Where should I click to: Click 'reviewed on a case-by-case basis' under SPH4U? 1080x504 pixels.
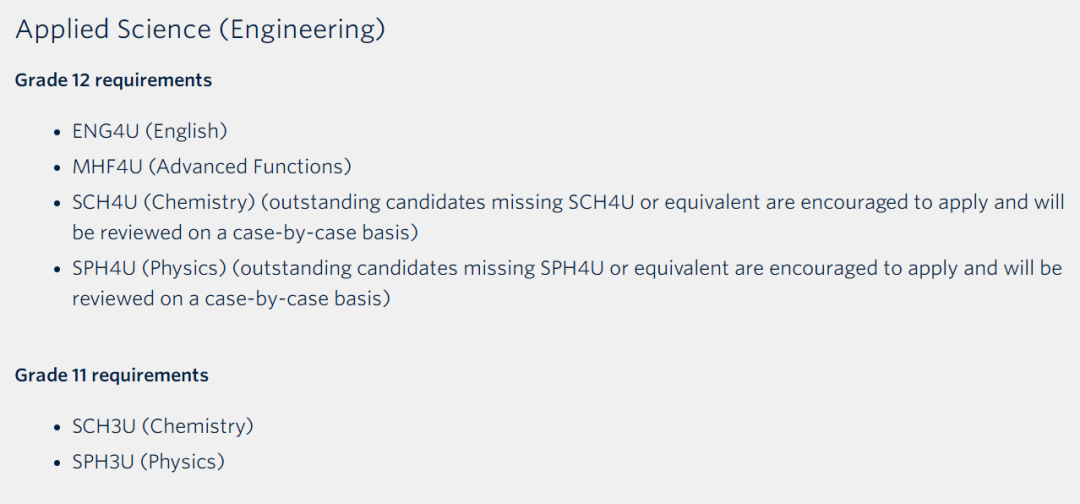[x=228, y=298]
